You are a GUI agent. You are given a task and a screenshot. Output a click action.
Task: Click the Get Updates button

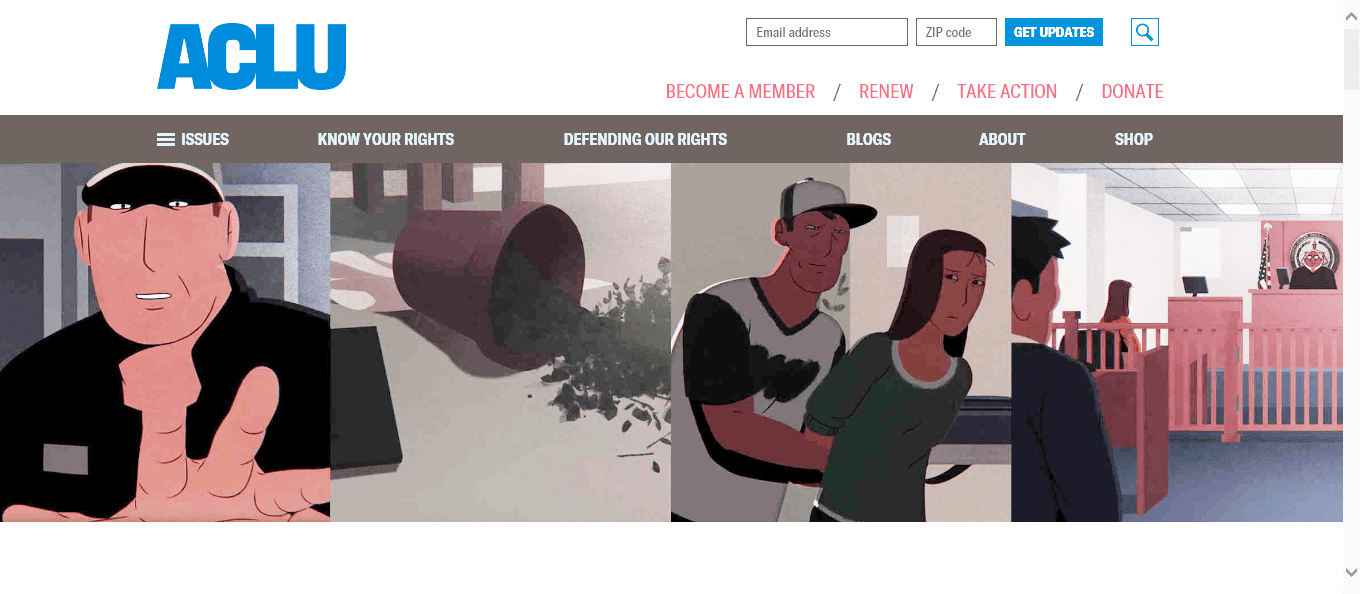[x=1054, y=32]
